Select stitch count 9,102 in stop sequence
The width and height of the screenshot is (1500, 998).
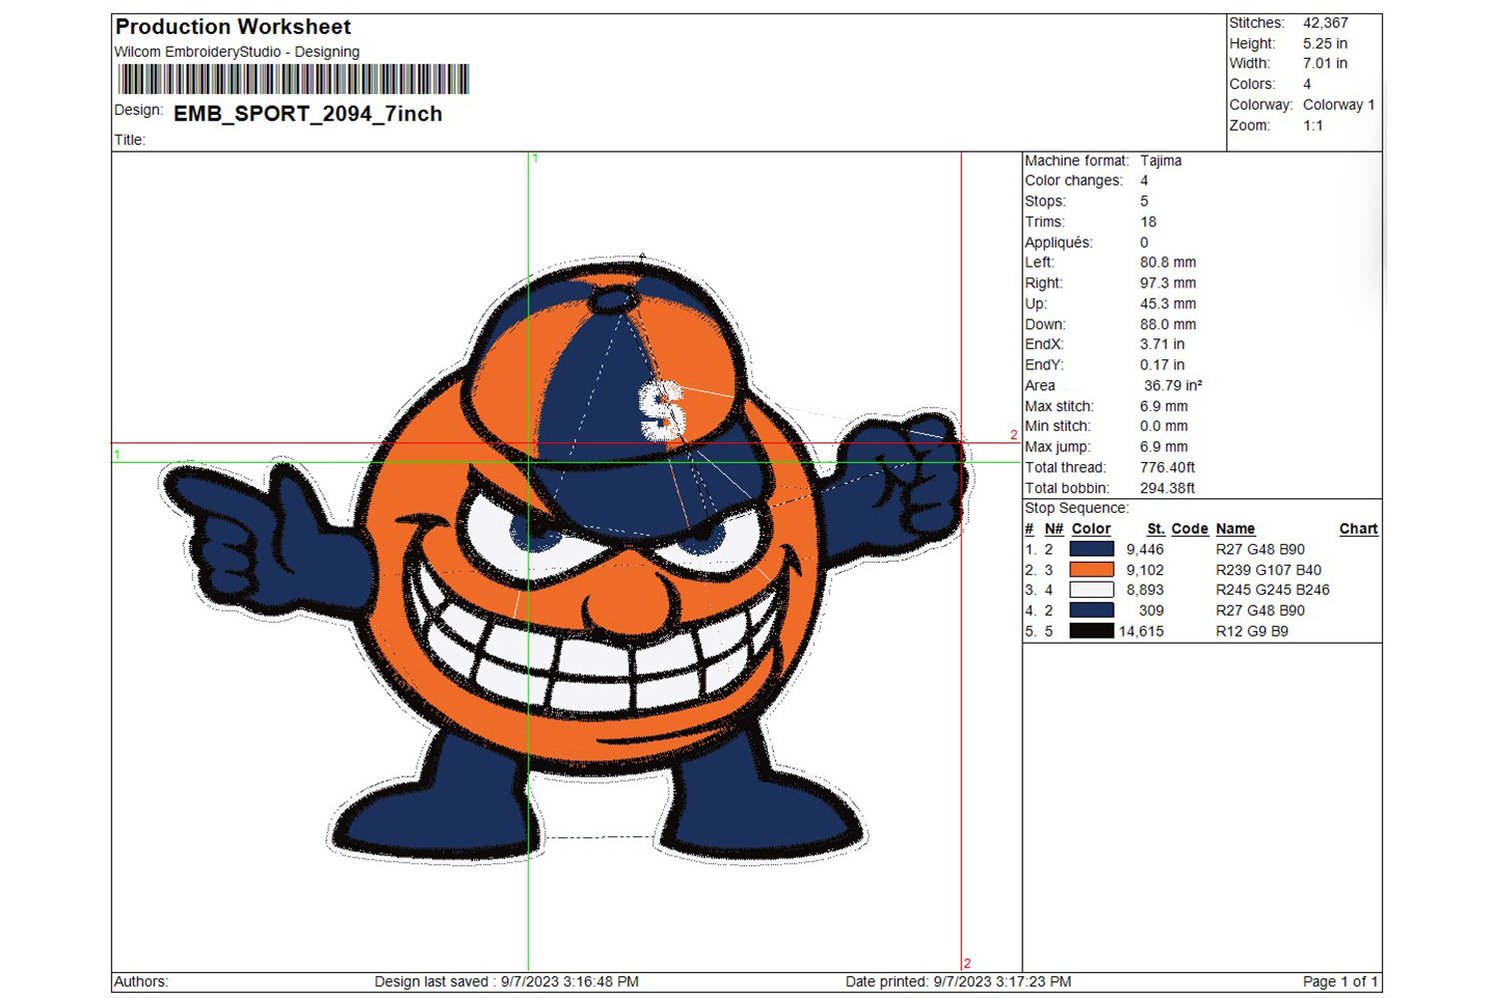(1145, 570)
